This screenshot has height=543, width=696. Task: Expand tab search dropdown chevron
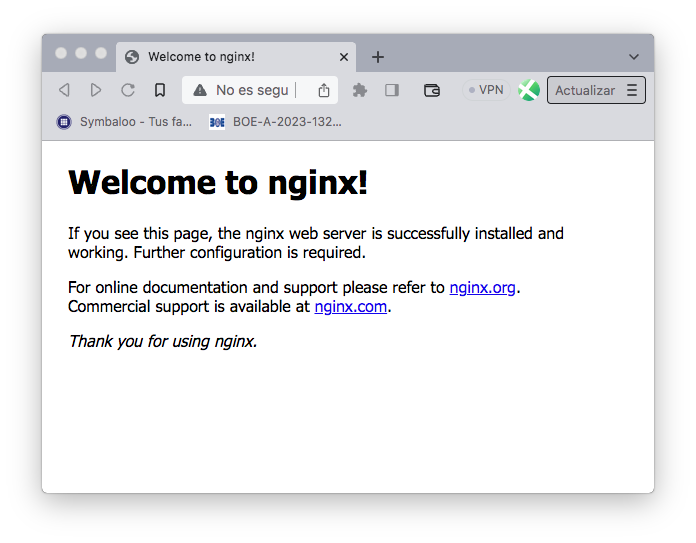tap(634, 57)
